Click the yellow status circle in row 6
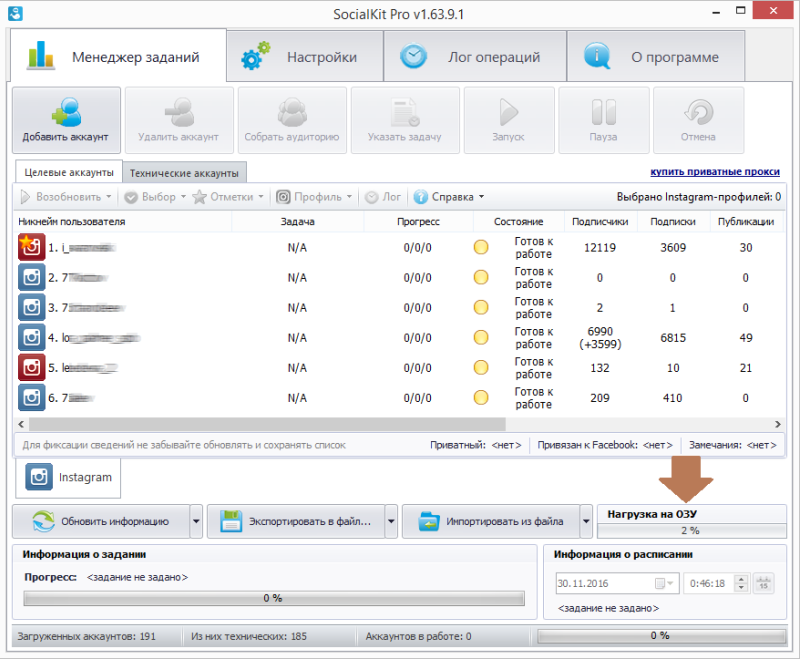 click(481, 398)
